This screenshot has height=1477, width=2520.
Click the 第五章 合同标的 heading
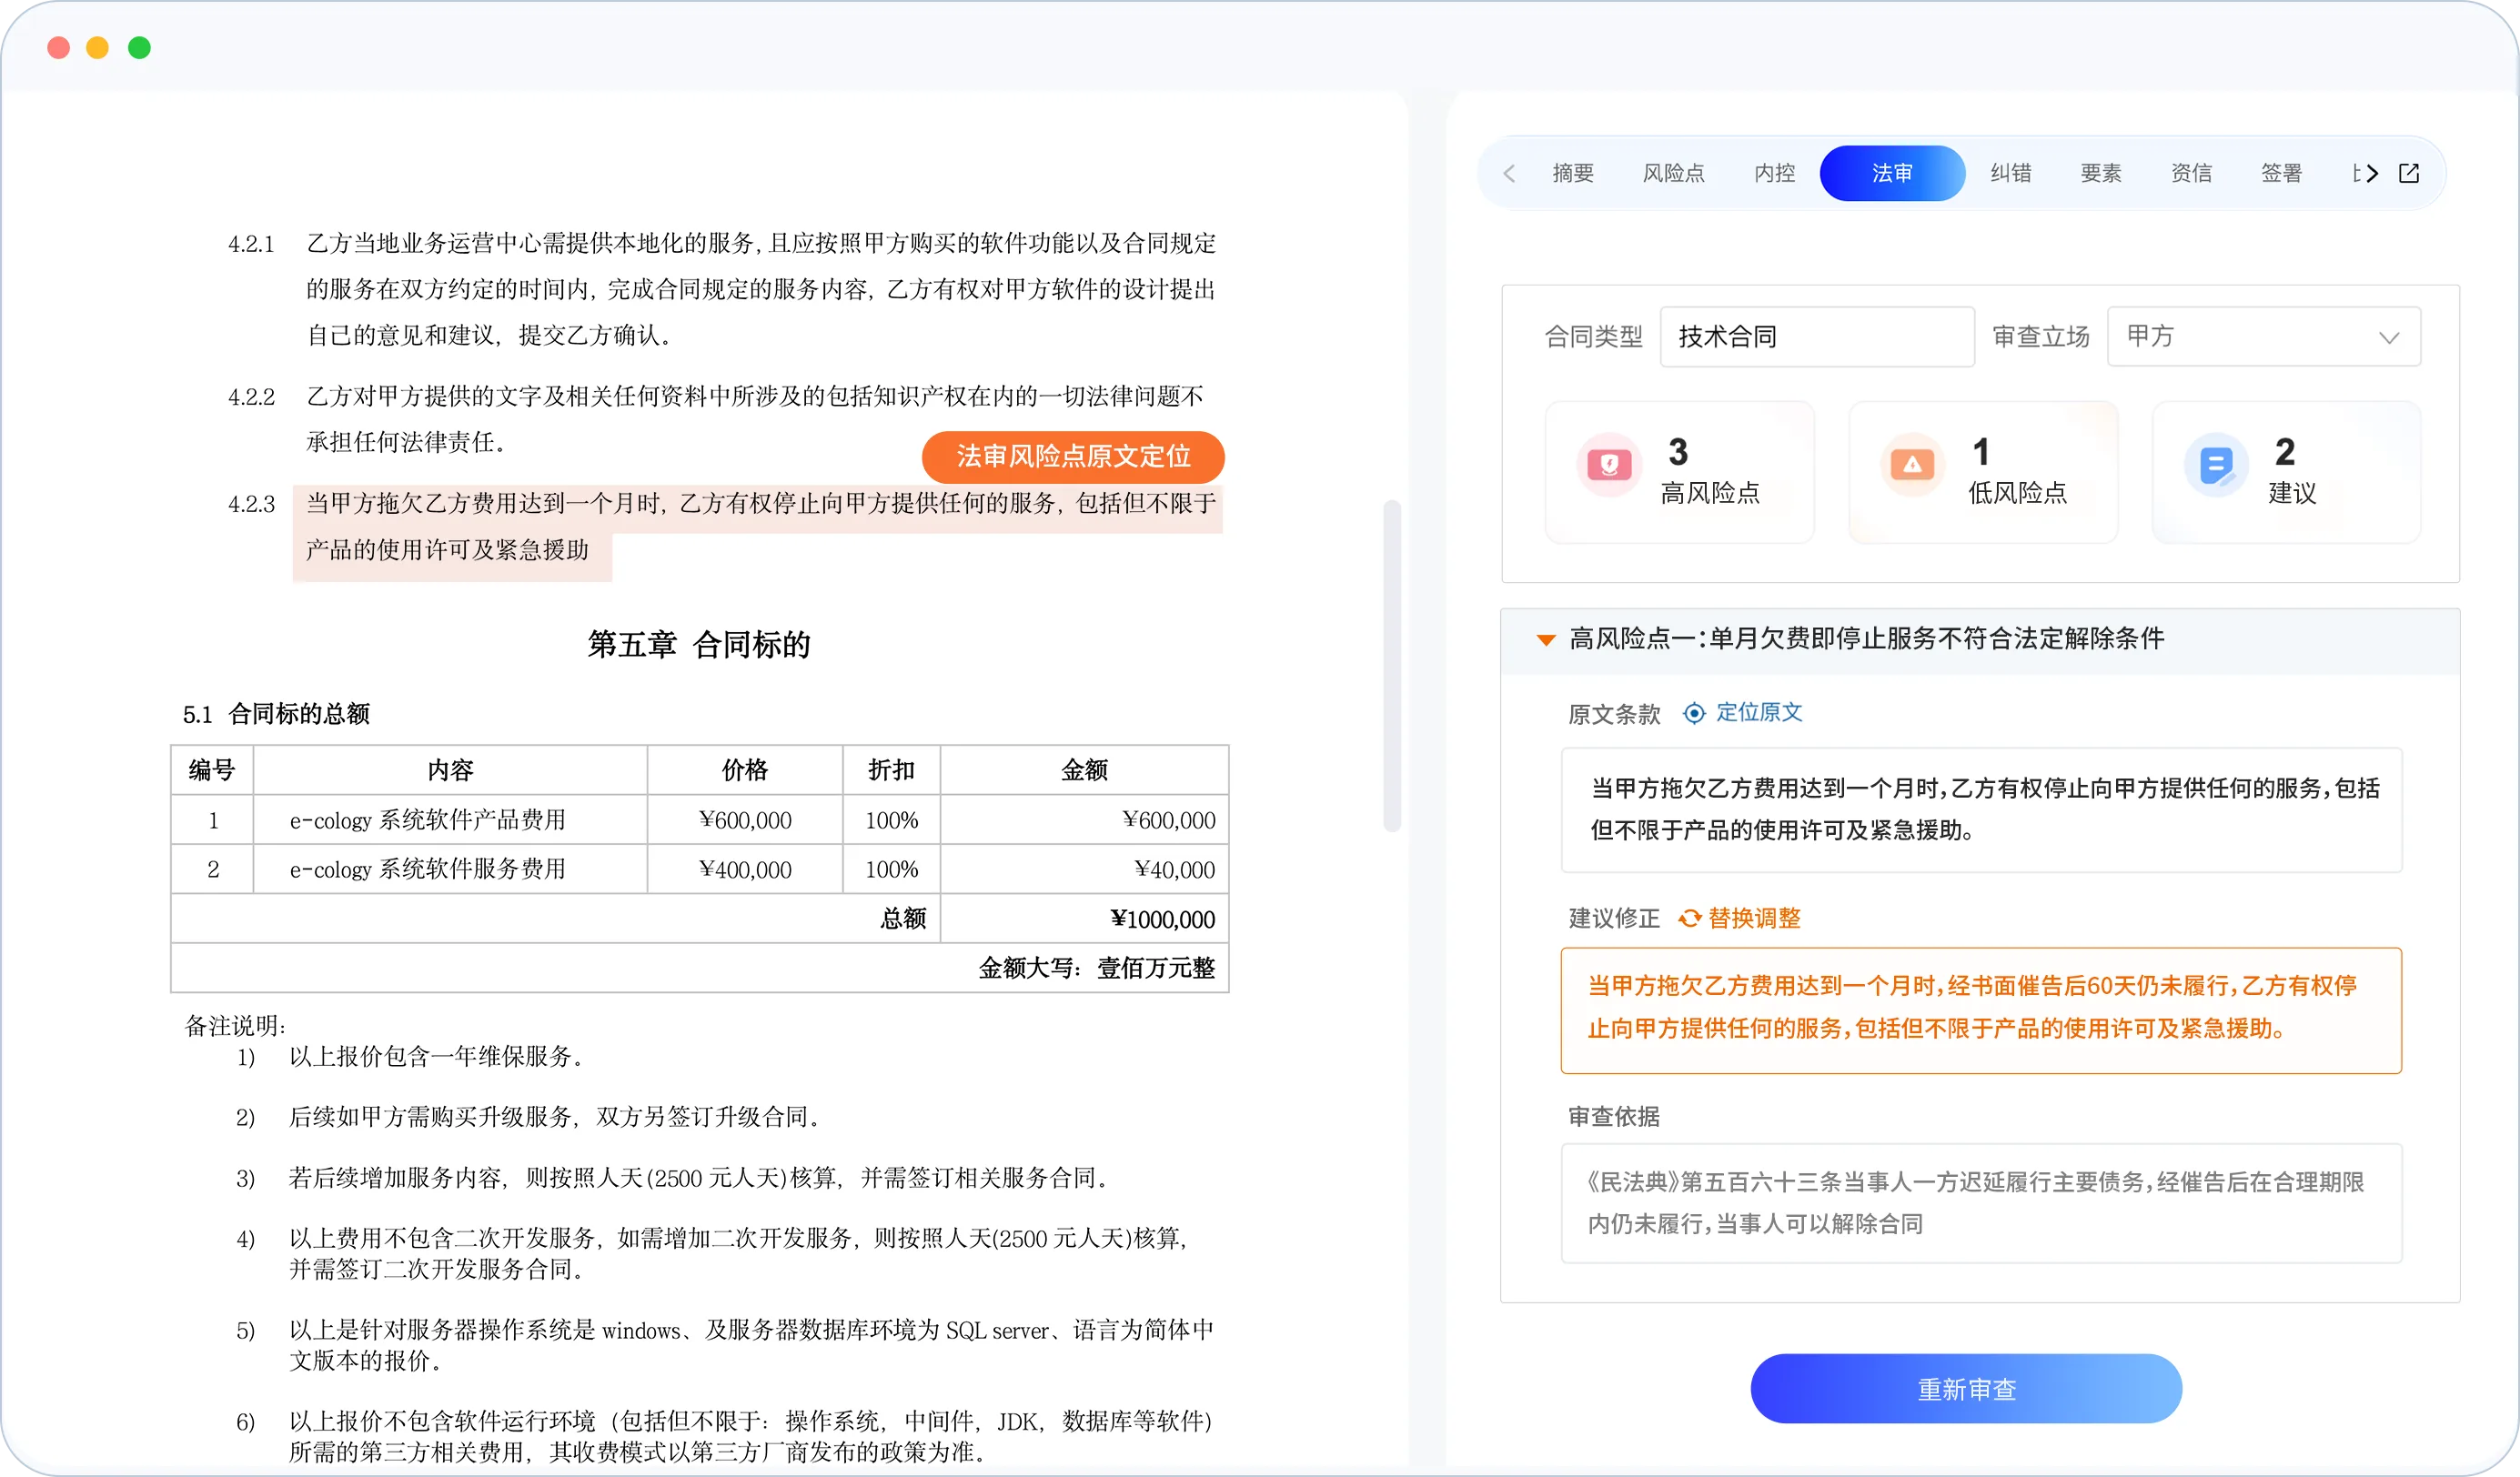(x=699, y=645)
